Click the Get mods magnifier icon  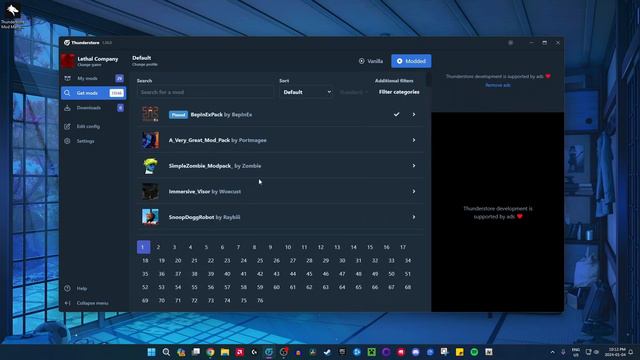[x=67, y=93]
